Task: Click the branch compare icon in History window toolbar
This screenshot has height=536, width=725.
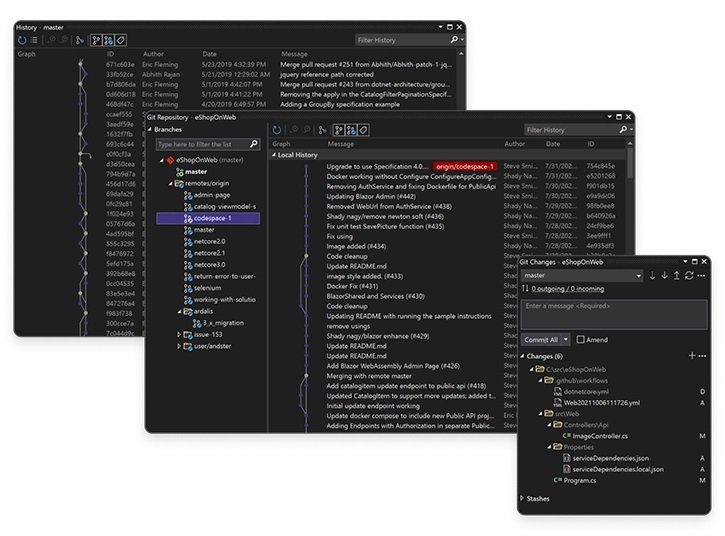Action: (80, 40)
